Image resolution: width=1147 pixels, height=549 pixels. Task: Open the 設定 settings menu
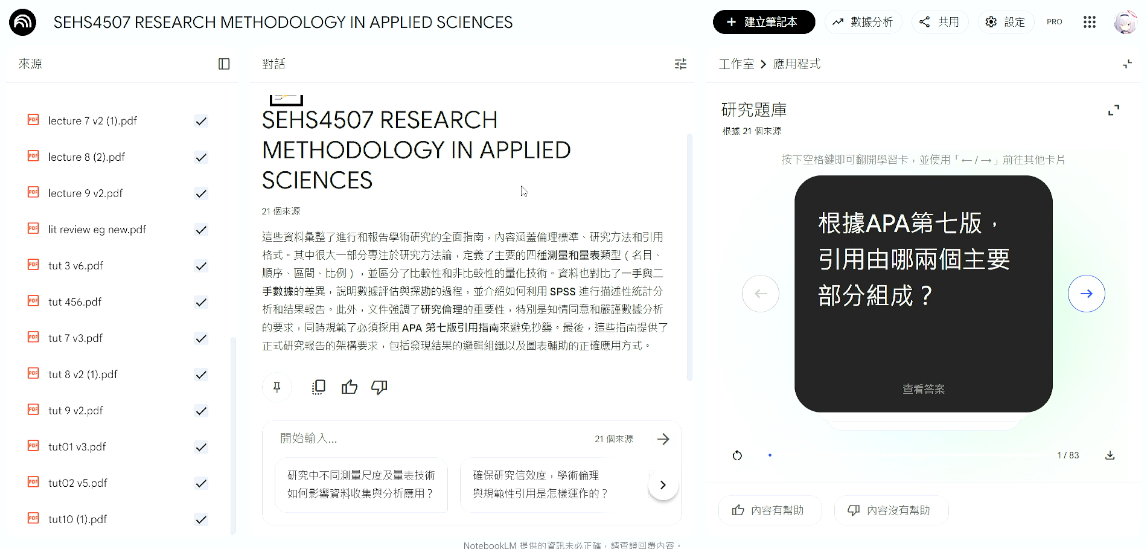[1004, 22]
